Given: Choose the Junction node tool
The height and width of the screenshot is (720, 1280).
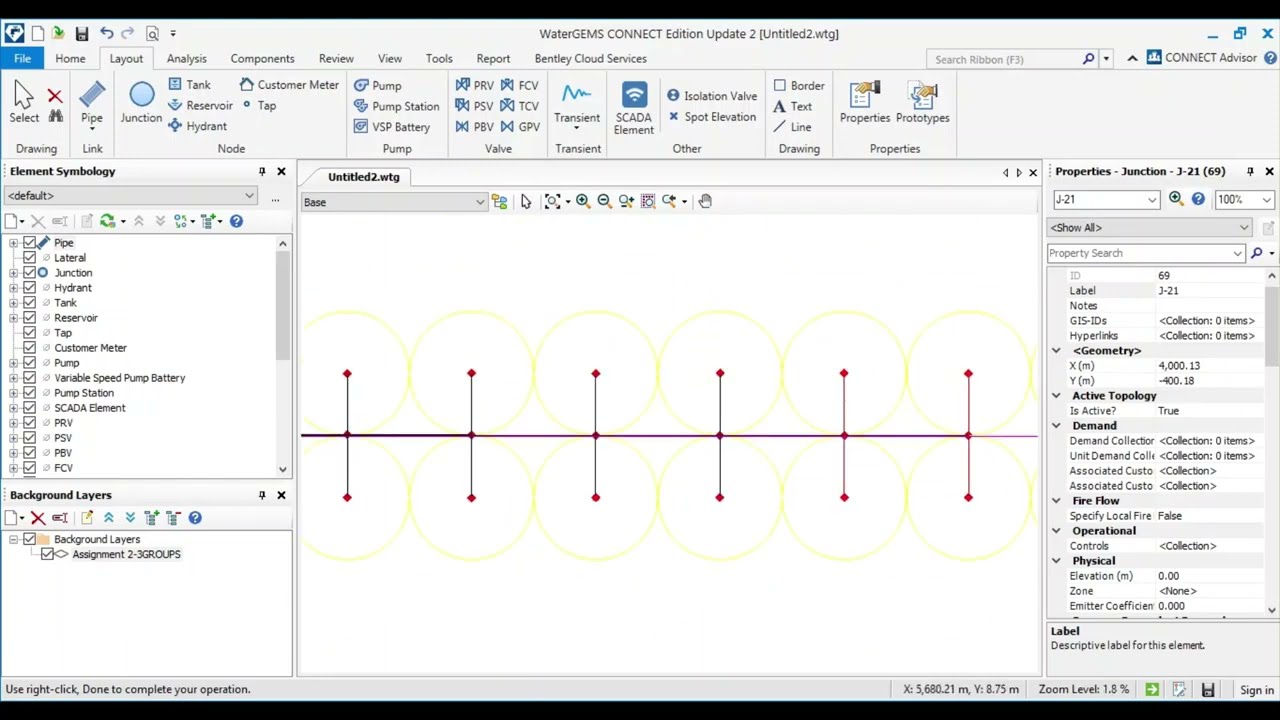Looking at the screenshot, I should (x=141, y=104).
